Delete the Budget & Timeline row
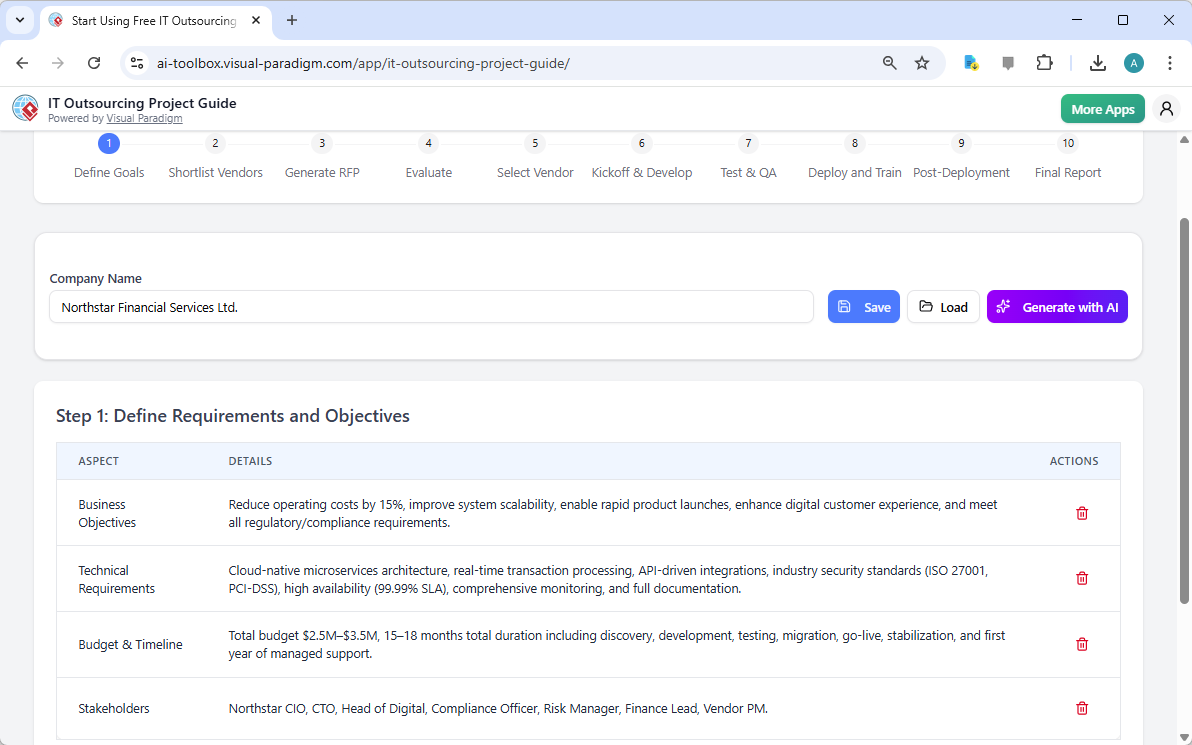 pyautogui.click(x=1081, y=644)
